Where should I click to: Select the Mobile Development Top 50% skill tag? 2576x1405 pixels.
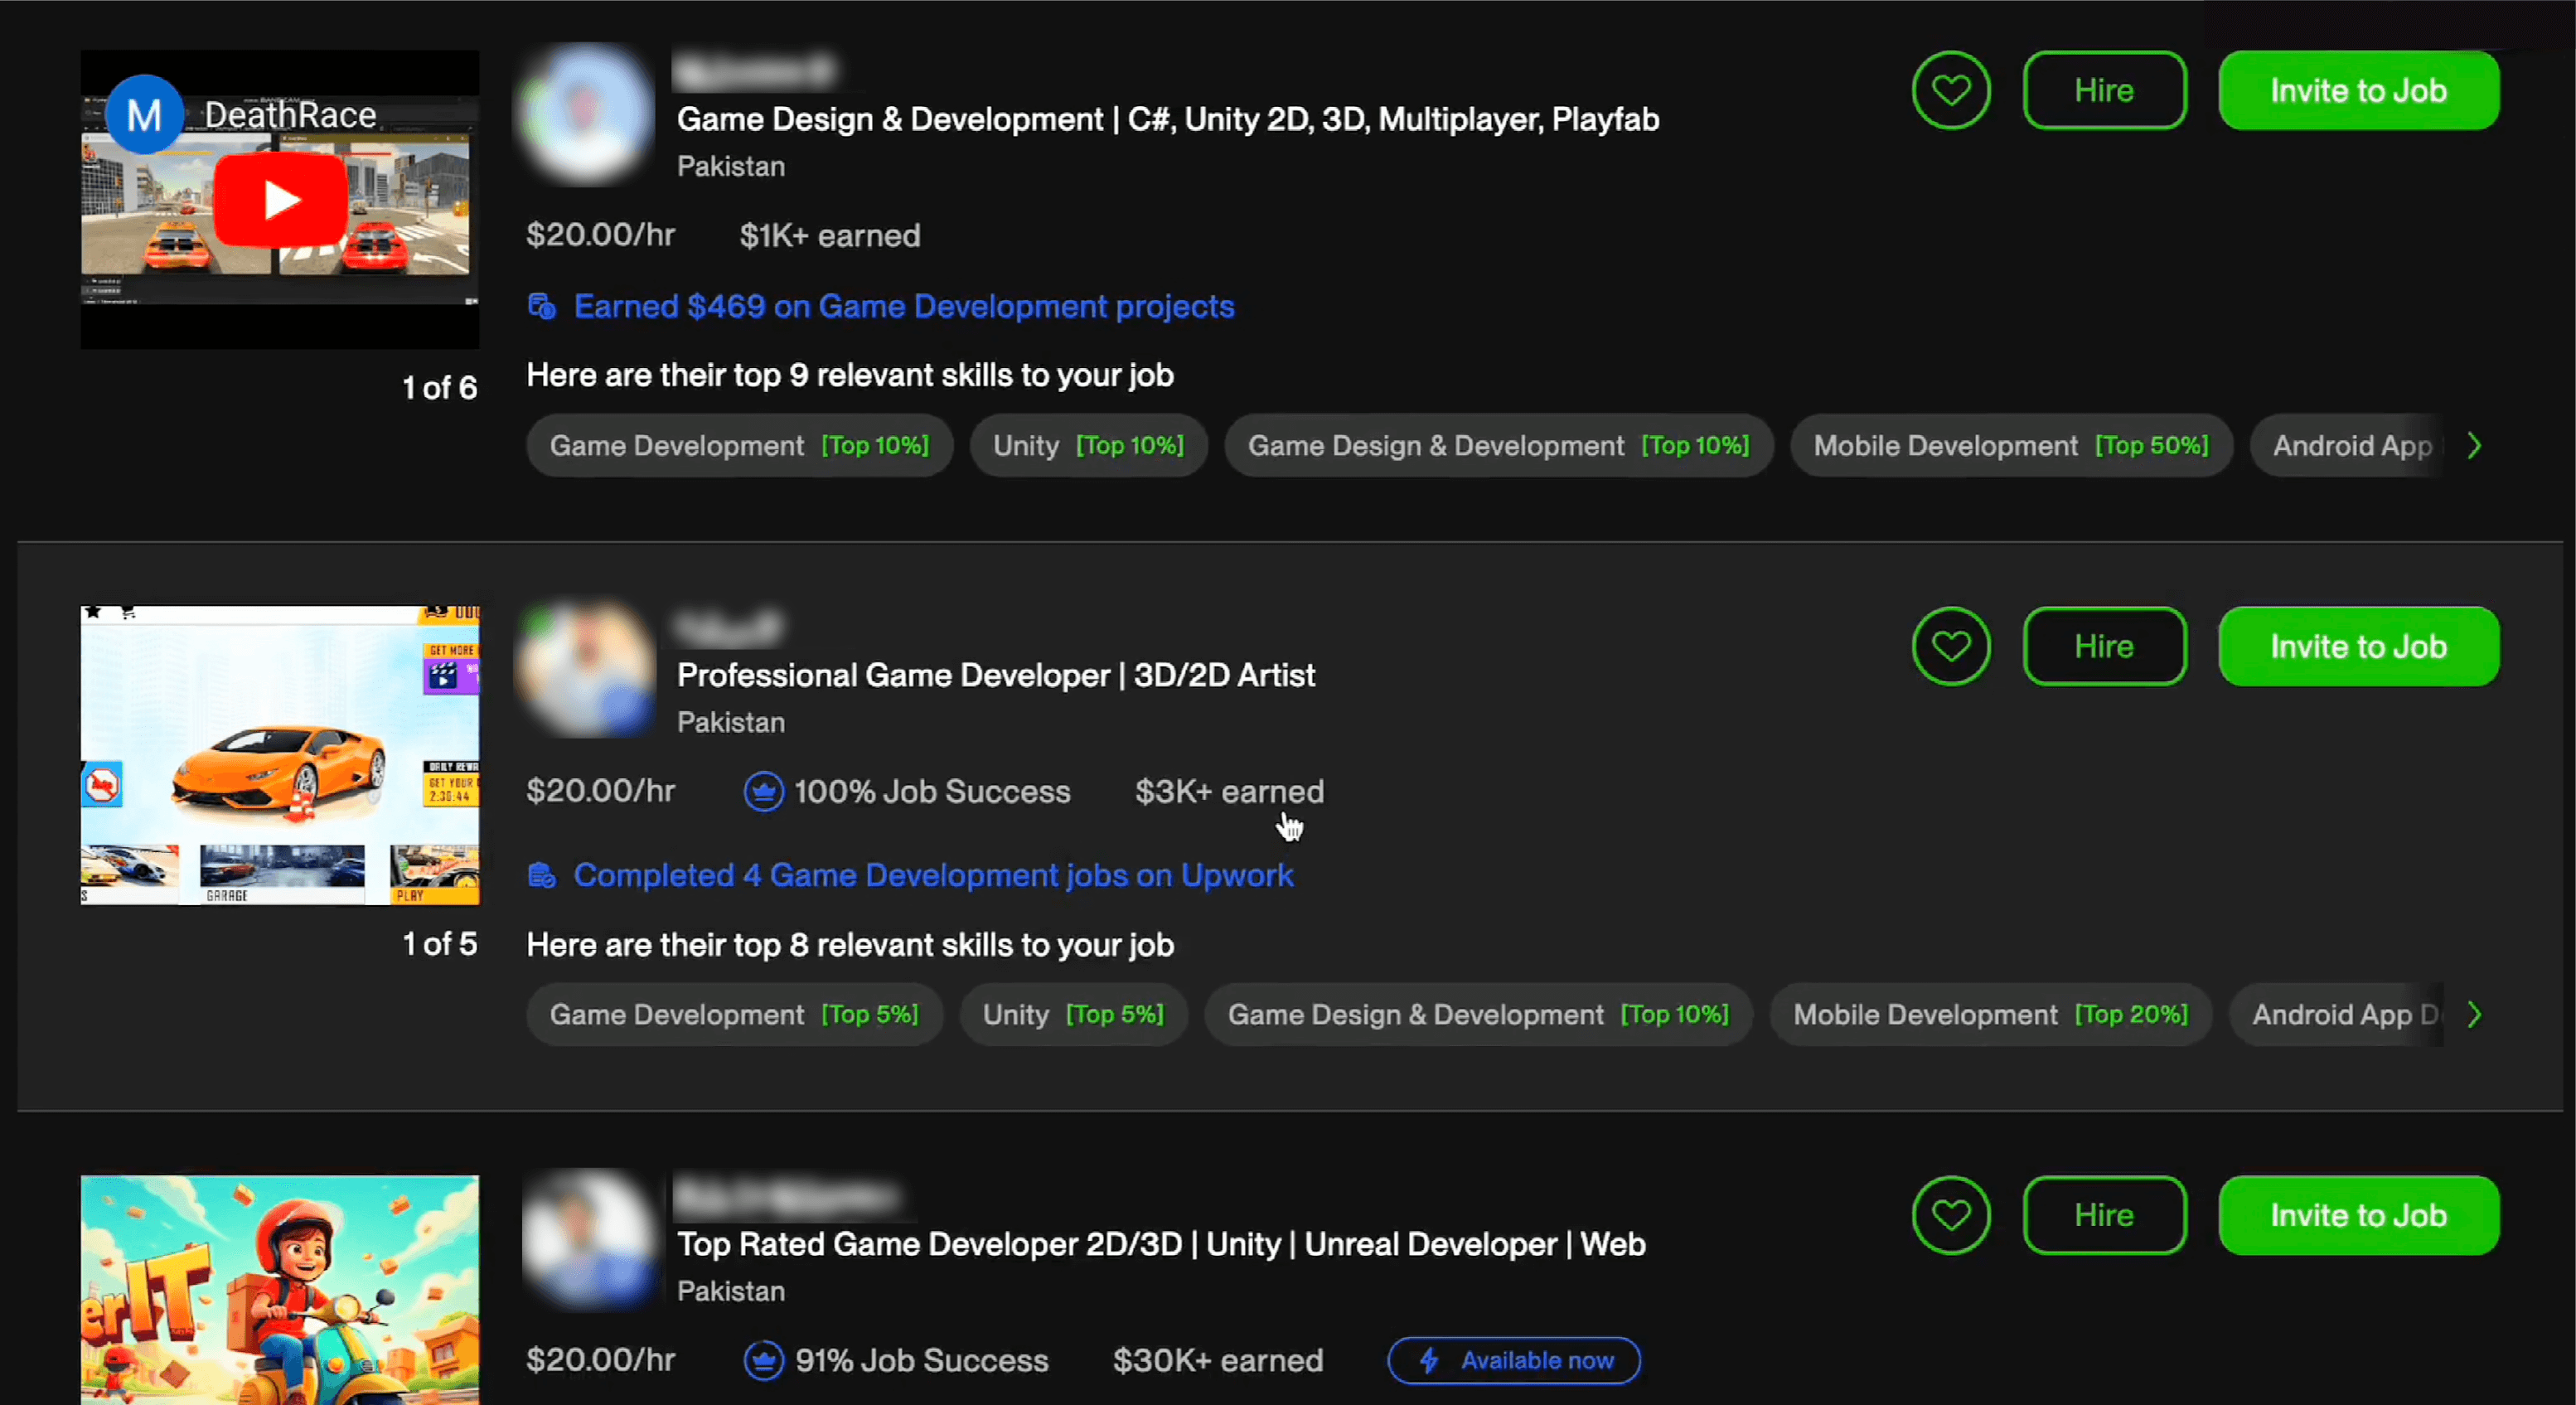[2010, 445]
